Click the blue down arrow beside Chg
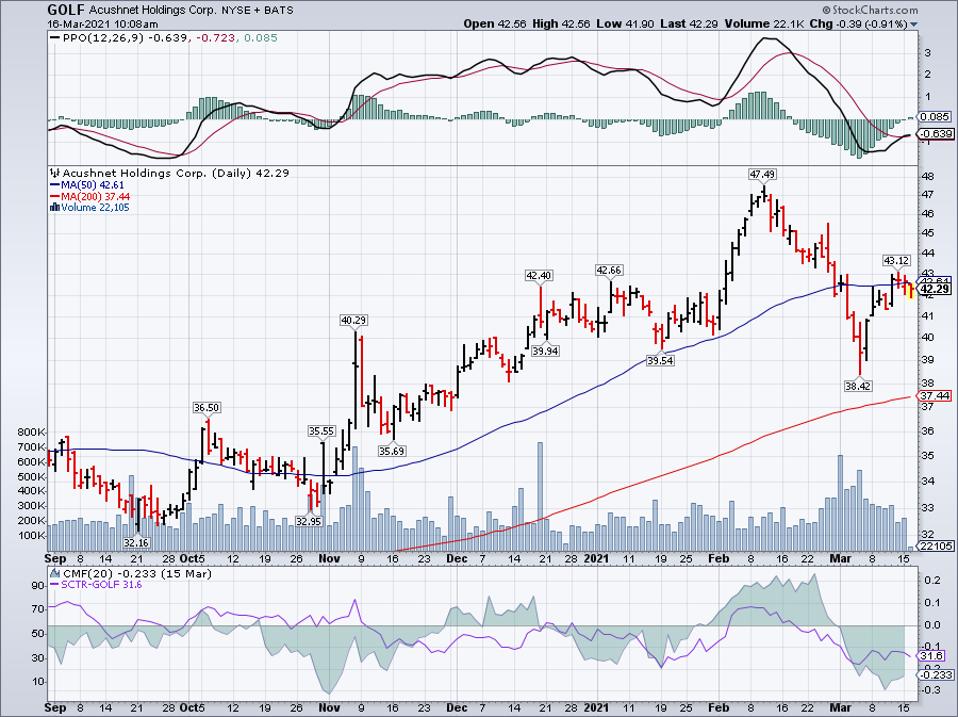 pos(914,25)
